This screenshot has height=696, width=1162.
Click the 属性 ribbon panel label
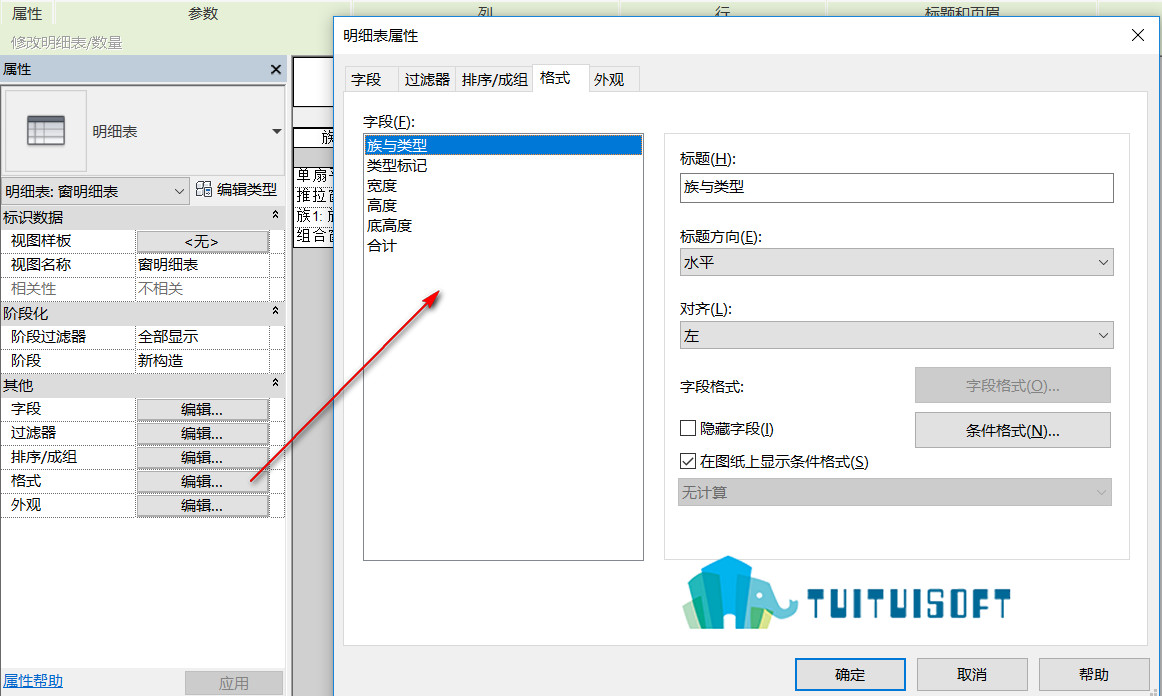coord(27,13)
